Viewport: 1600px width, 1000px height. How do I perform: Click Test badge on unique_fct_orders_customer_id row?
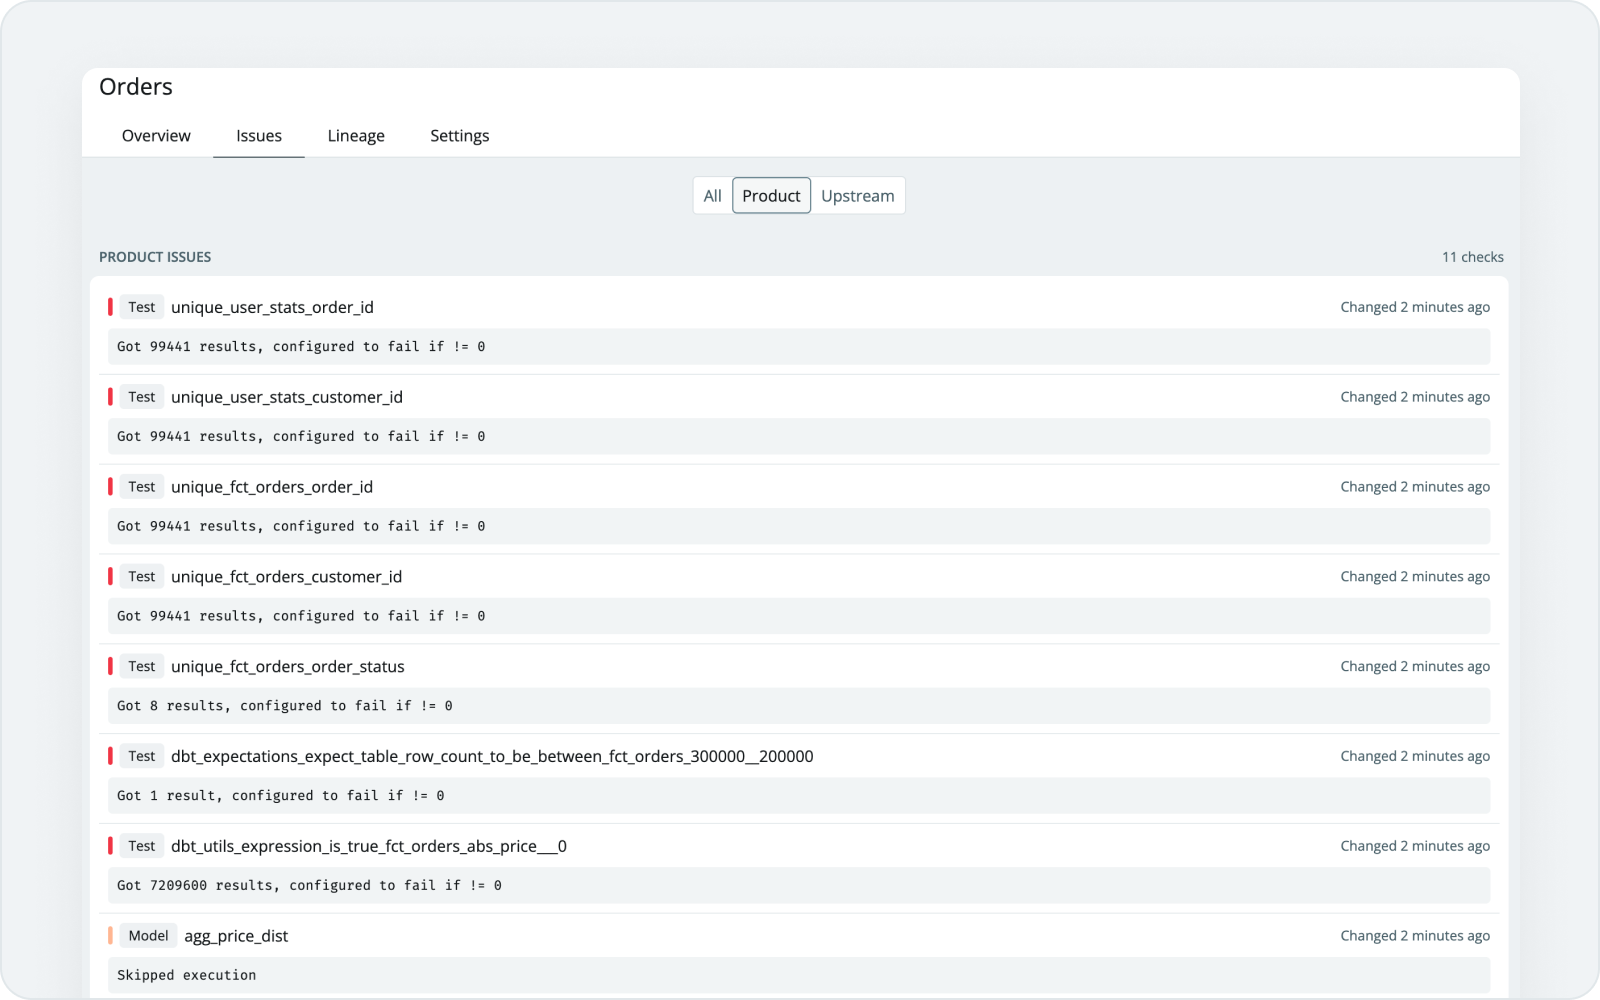142,577
